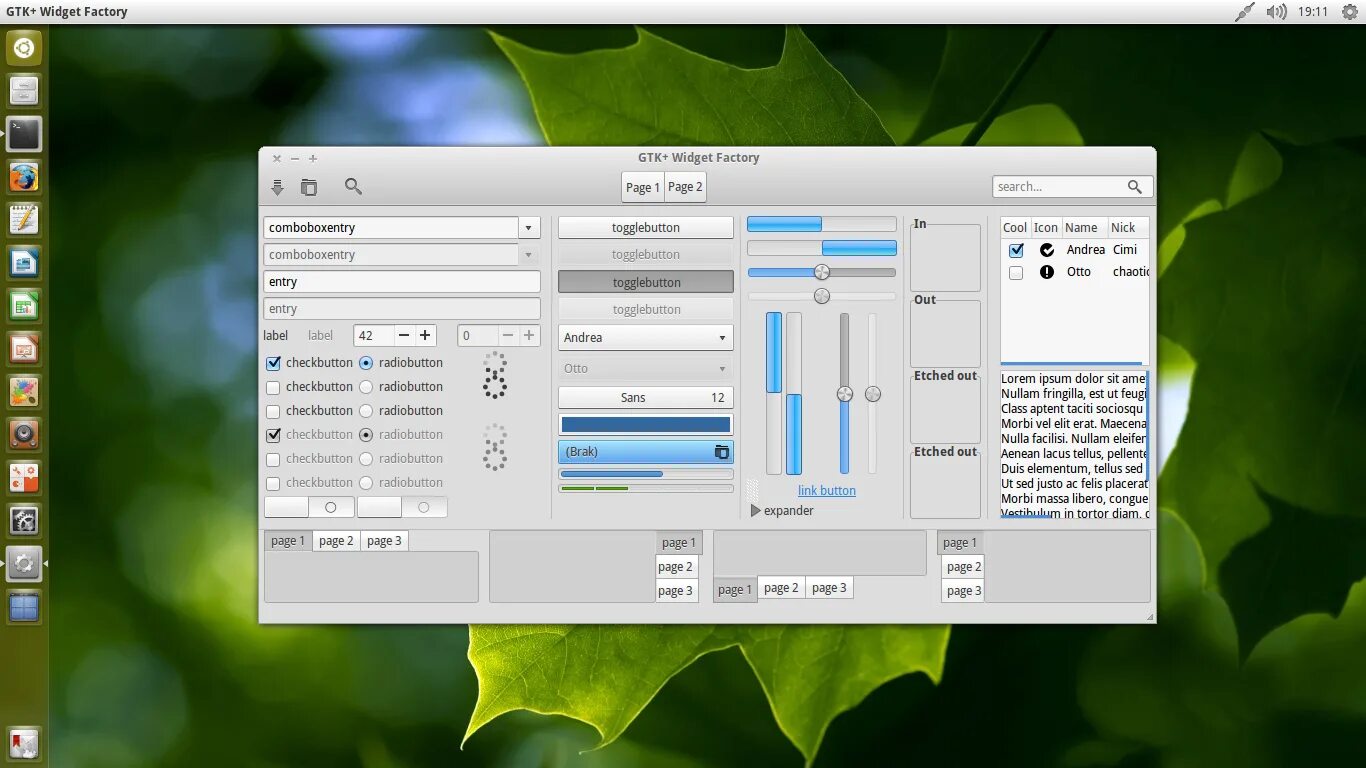Click the check-mark icon in Andrea's row

1047,250
